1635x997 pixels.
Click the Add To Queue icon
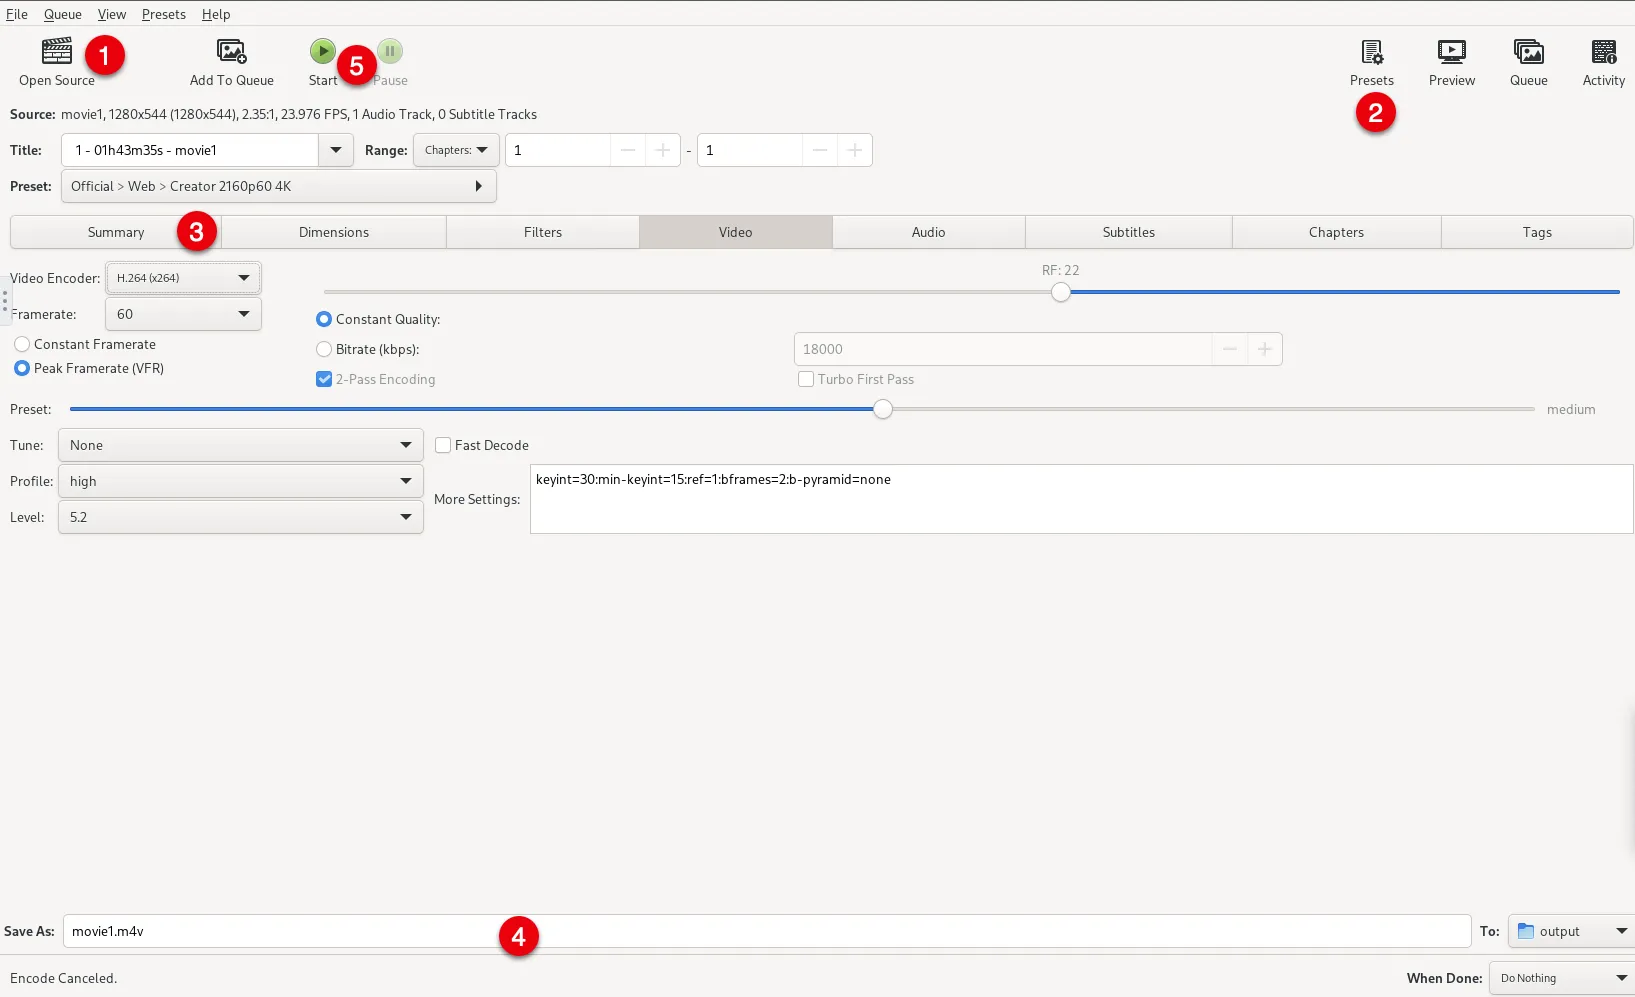pos(231,51)
